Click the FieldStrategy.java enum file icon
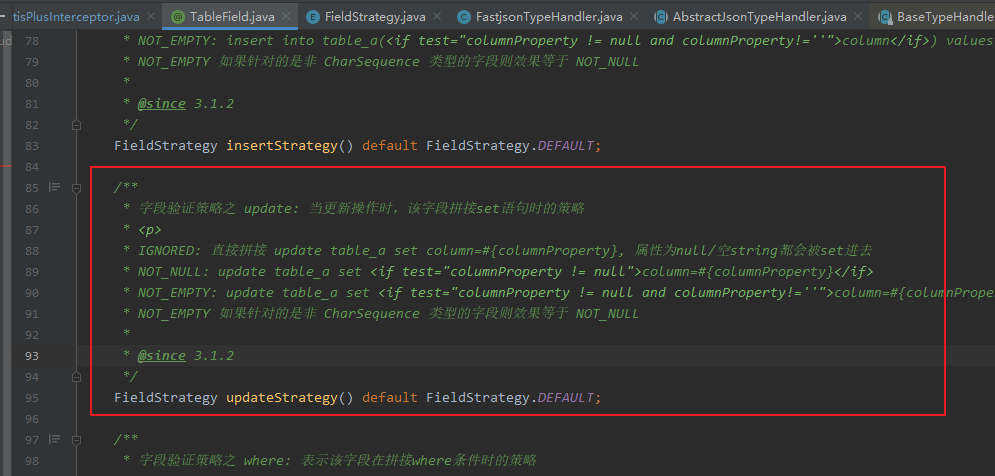 tap(313, 17)
